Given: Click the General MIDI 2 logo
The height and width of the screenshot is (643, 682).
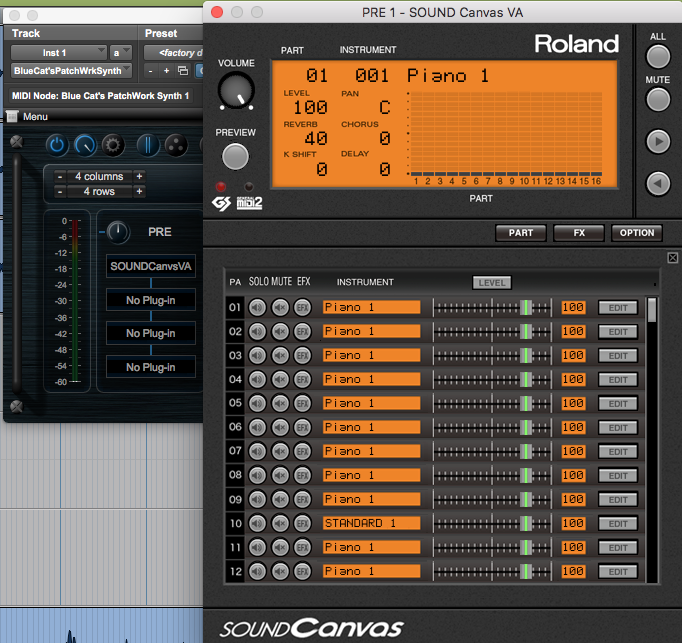Looking at the screenshot, I should 249,203.
